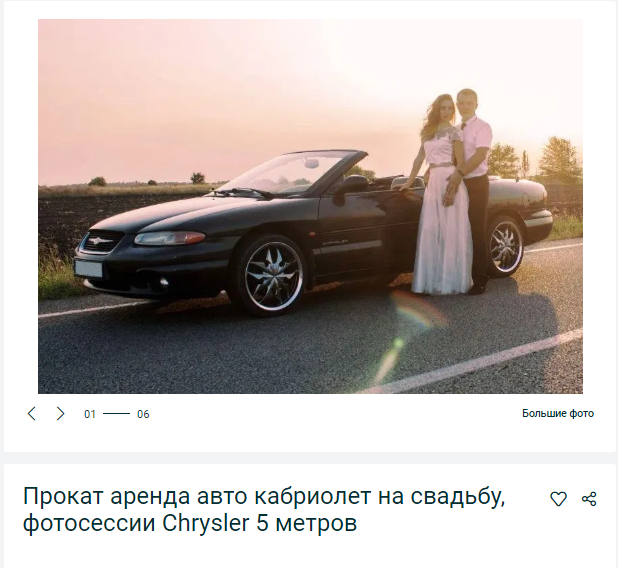
Task: Add the listing to favorites with the heart icon
Action: pos(558,499)
